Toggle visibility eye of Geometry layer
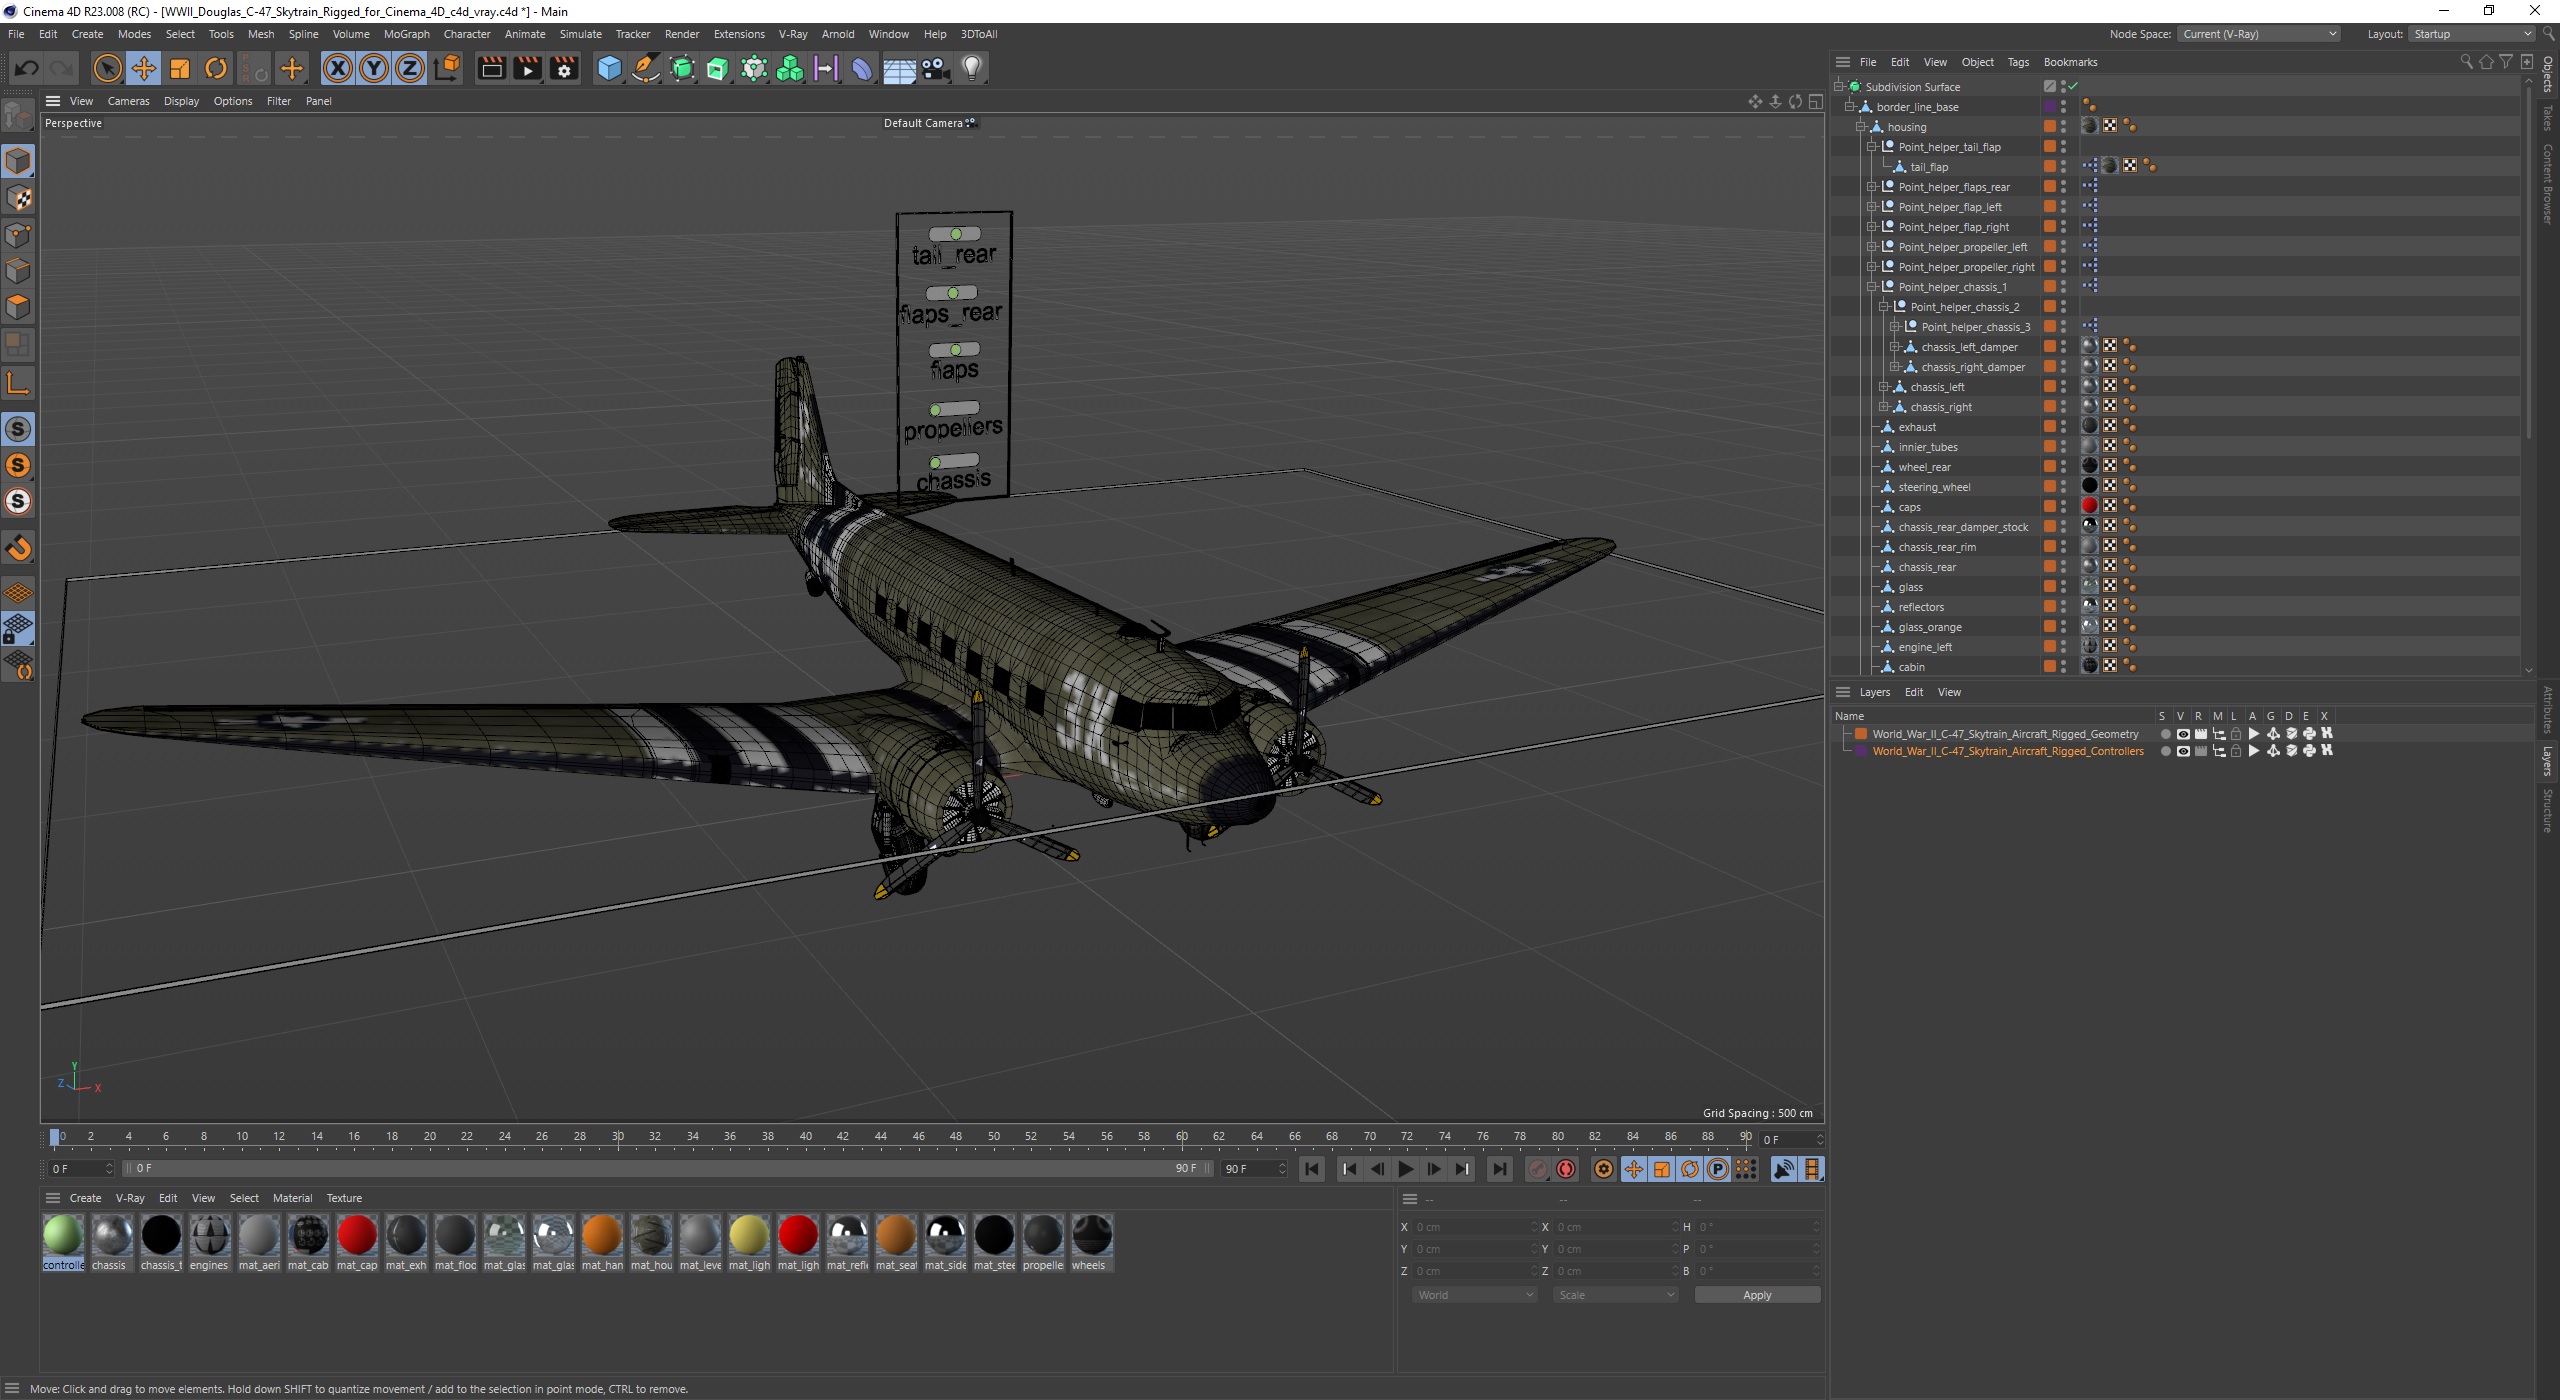The width and height of the screenshot is (2560, 1400). coord(2183,734)
